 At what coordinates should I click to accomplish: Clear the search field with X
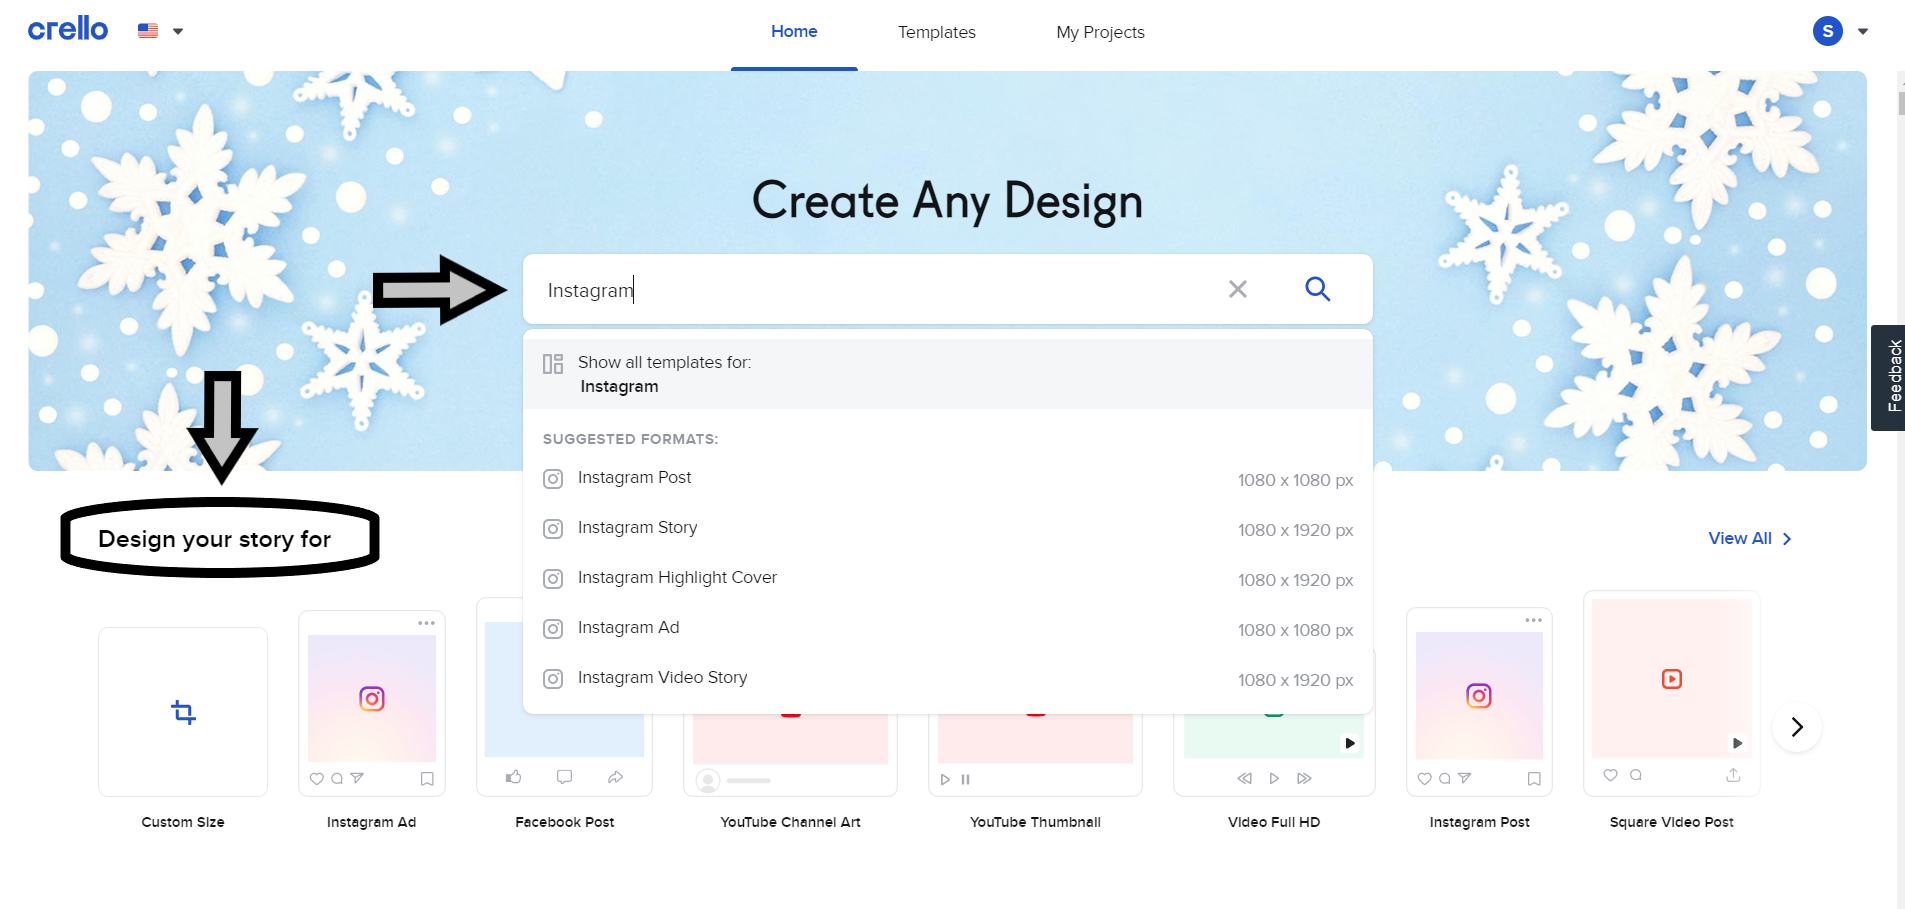pos(1238,289)
